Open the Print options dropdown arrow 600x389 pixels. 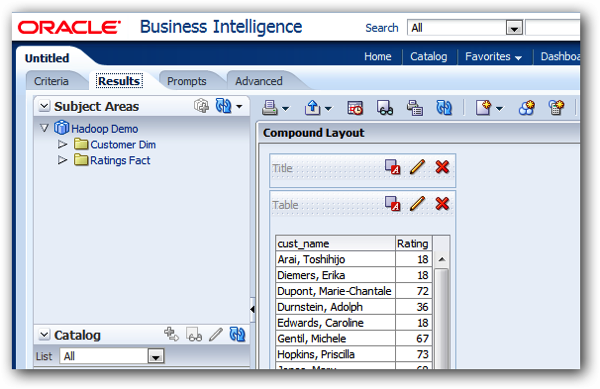(285, 109)
